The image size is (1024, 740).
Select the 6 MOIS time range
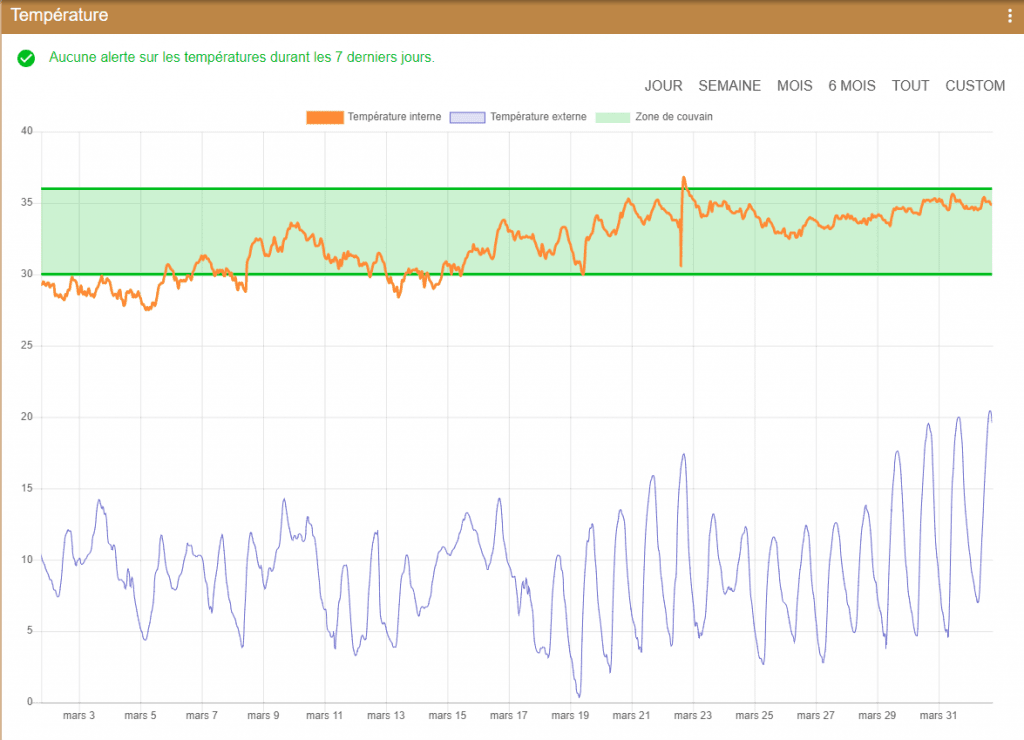click(852, 86)
